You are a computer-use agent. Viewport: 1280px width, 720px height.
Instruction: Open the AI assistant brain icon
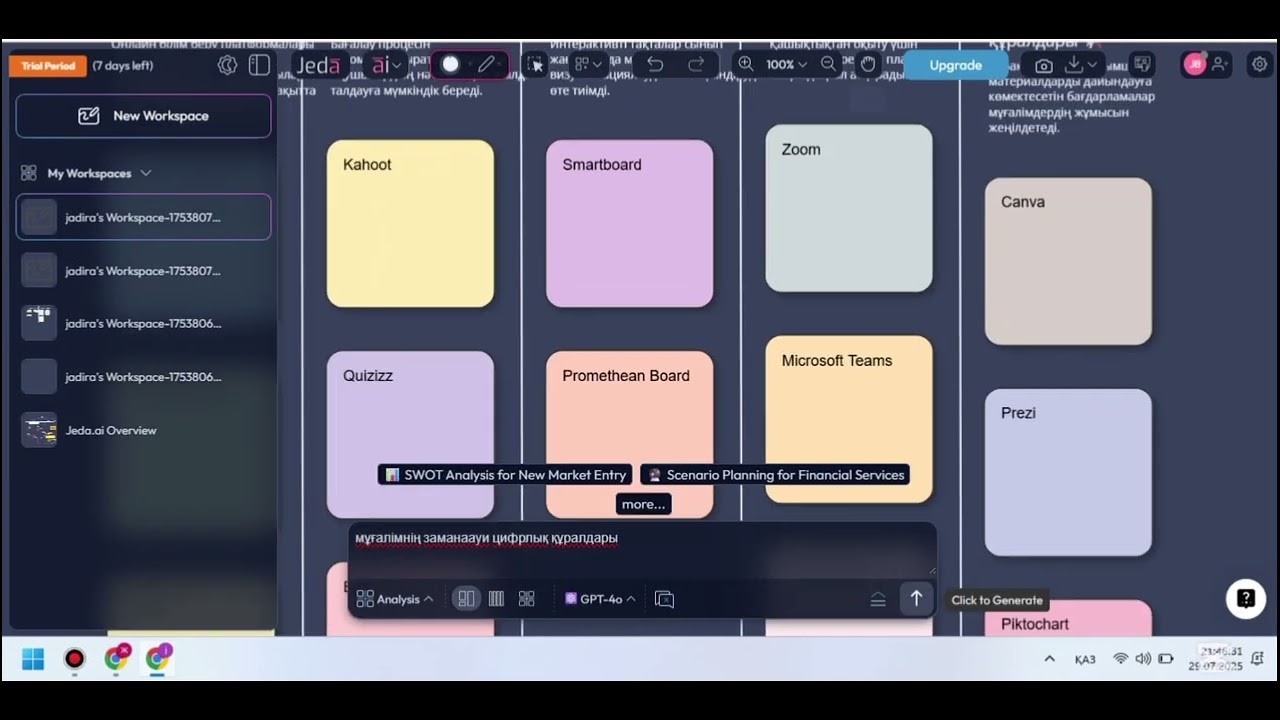[x=228, y=65]
